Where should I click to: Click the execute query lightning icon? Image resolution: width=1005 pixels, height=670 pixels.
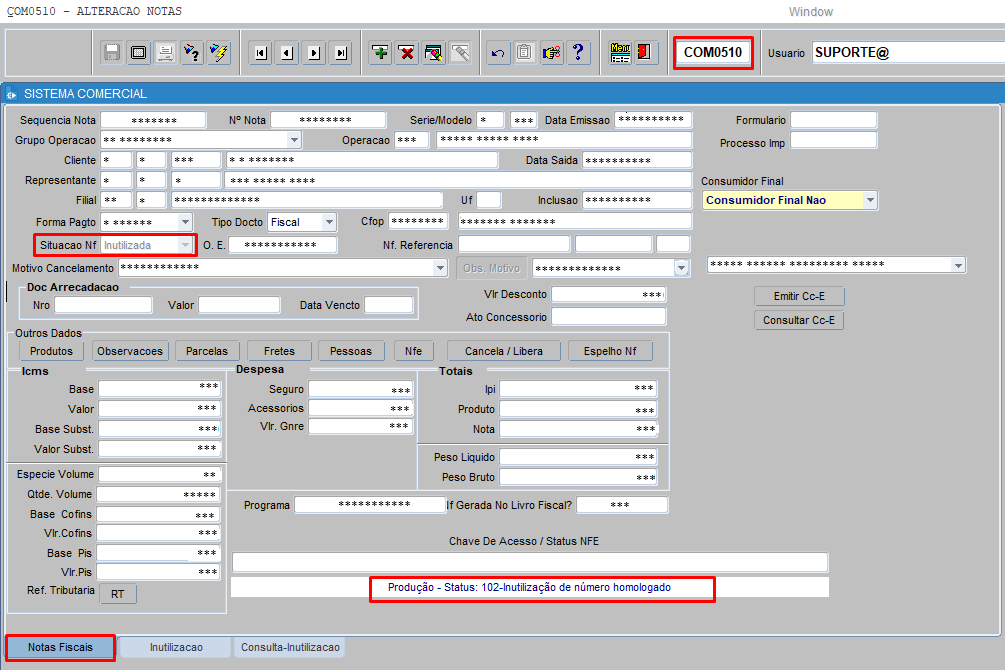point(218,53)
